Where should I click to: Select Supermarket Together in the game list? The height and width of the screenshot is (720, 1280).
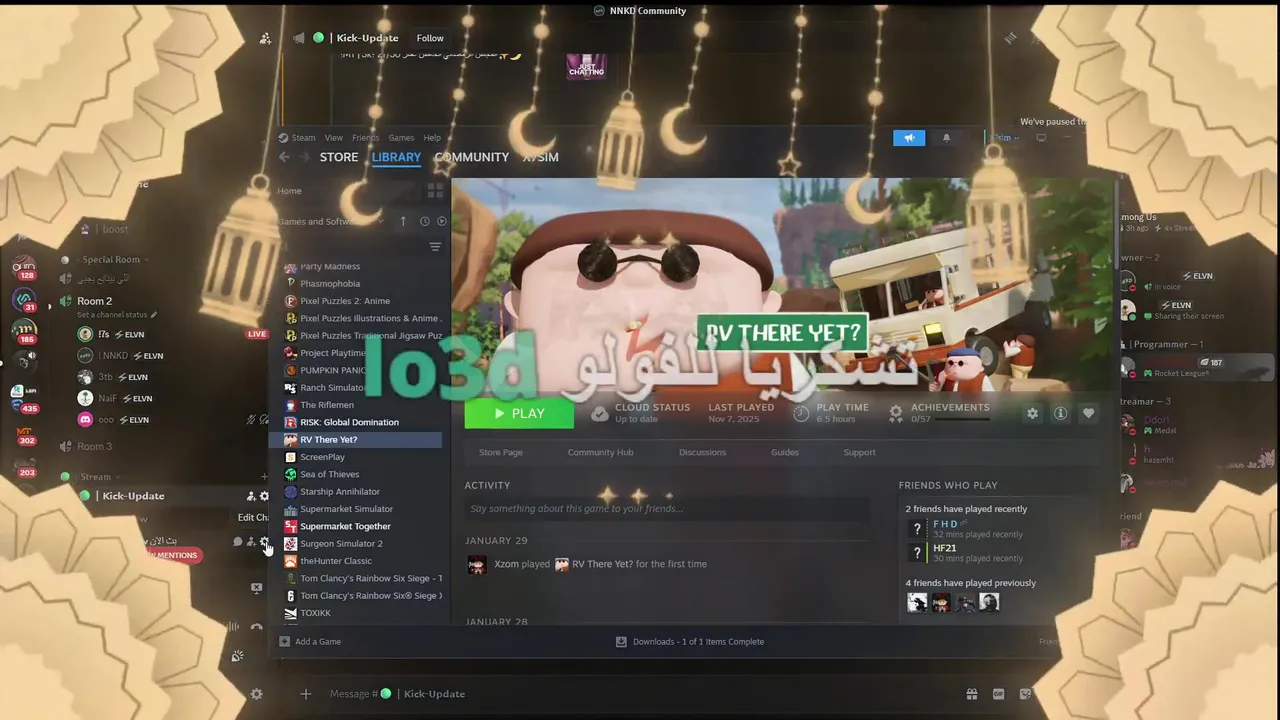pyautogui.click(x=345, y=526)
